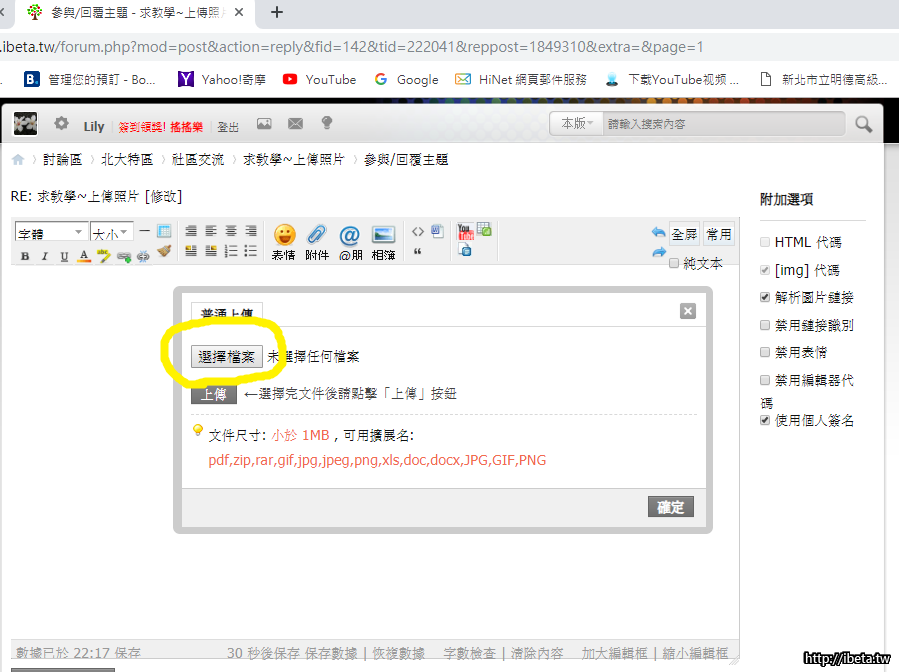
Task: Click the settings gear icon beside Lily
Action: [62, 124]
